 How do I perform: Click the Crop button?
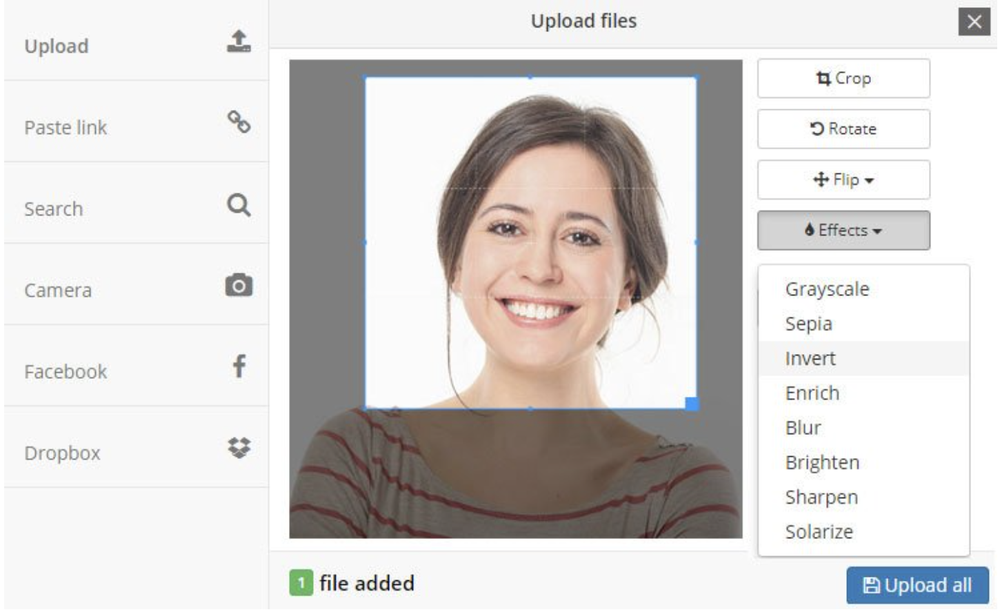(843, 78)
